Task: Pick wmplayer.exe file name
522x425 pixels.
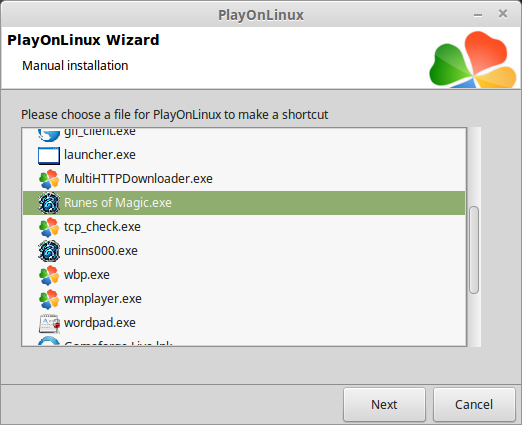Action: click(x=103, y=299)
